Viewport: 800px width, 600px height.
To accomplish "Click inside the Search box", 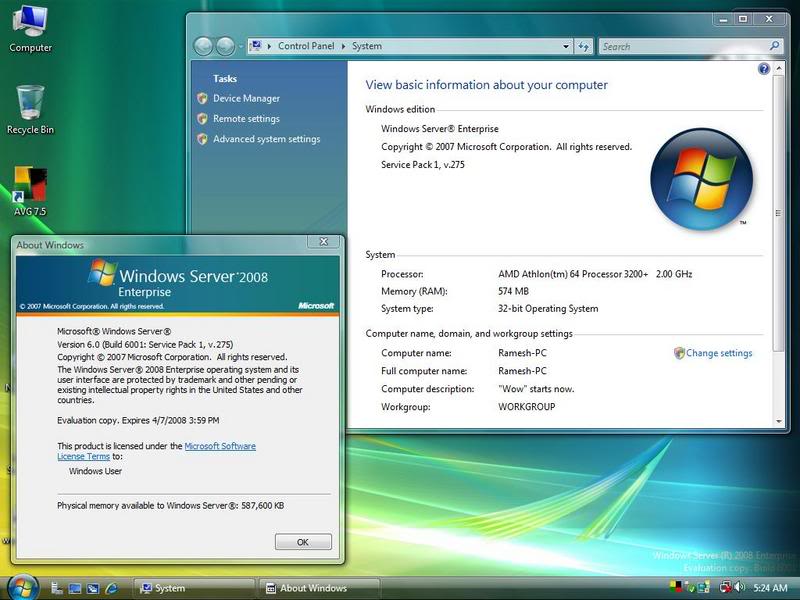I will 680,46.
